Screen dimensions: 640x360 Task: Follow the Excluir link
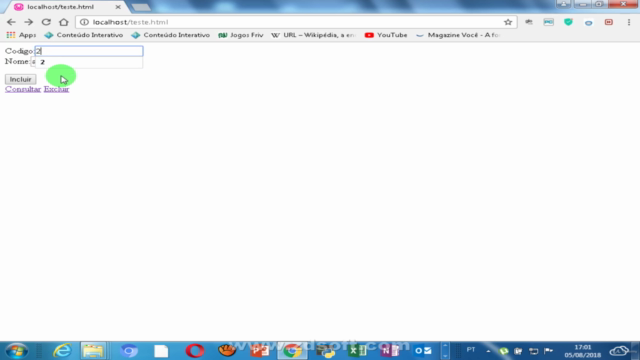pos(56,89)
